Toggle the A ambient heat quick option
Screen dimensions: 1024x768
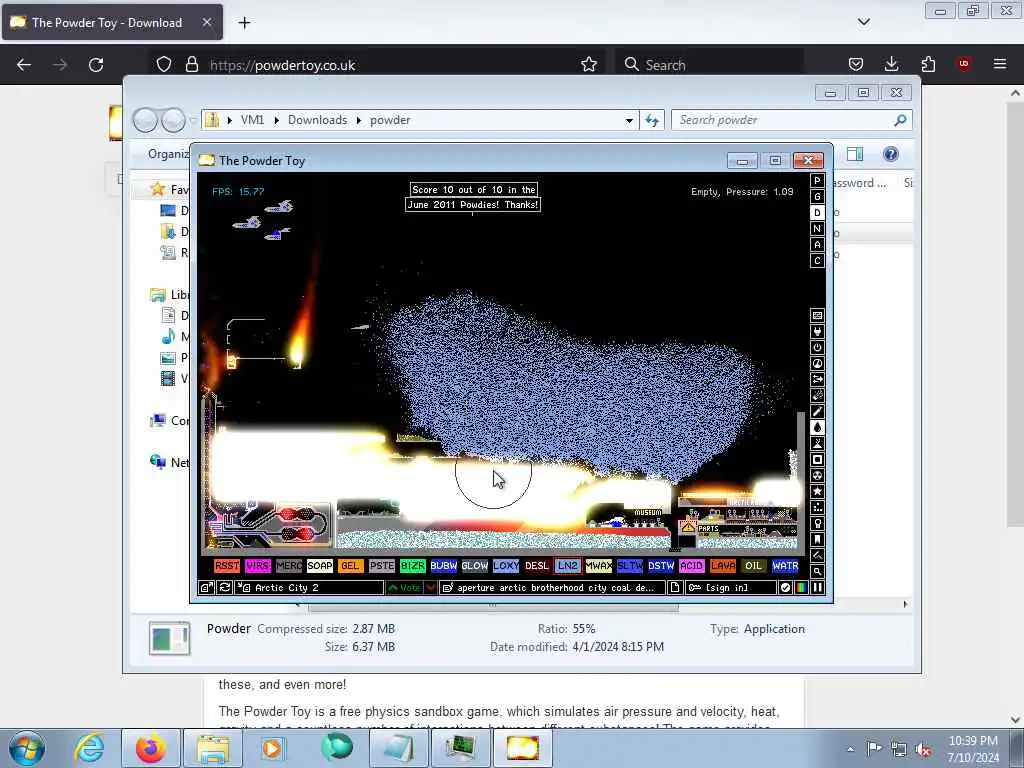click(x=817, y=245)
